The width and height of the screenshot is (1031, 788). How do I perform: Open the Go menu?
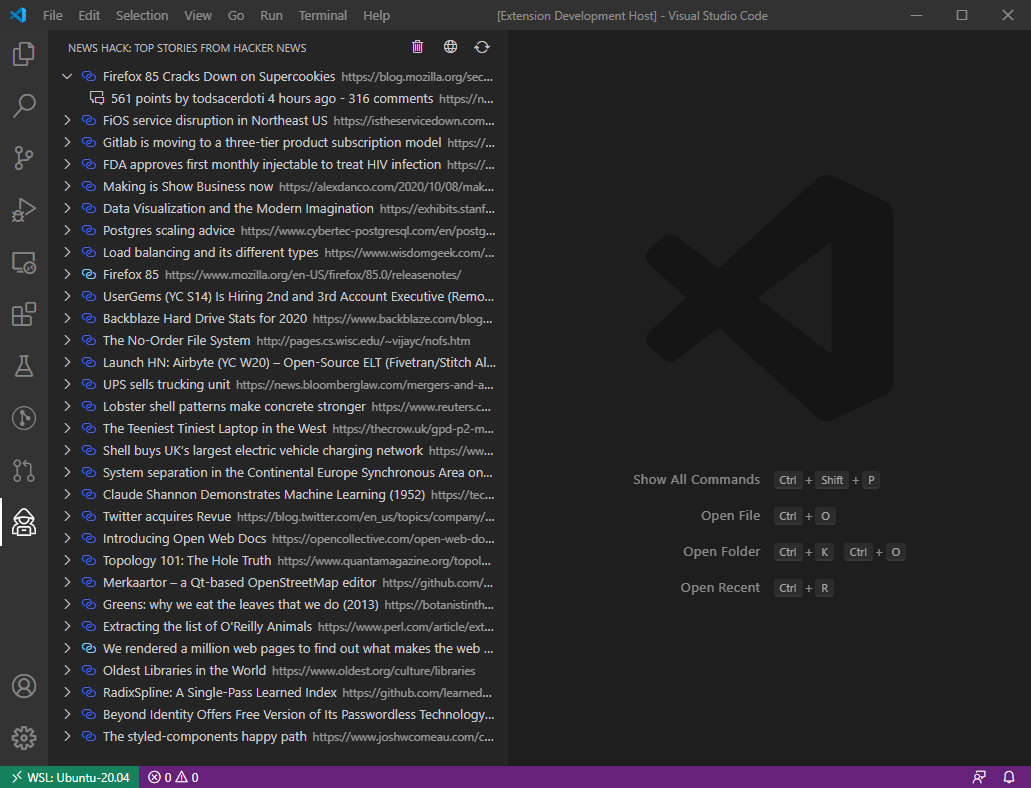point(236,15)
